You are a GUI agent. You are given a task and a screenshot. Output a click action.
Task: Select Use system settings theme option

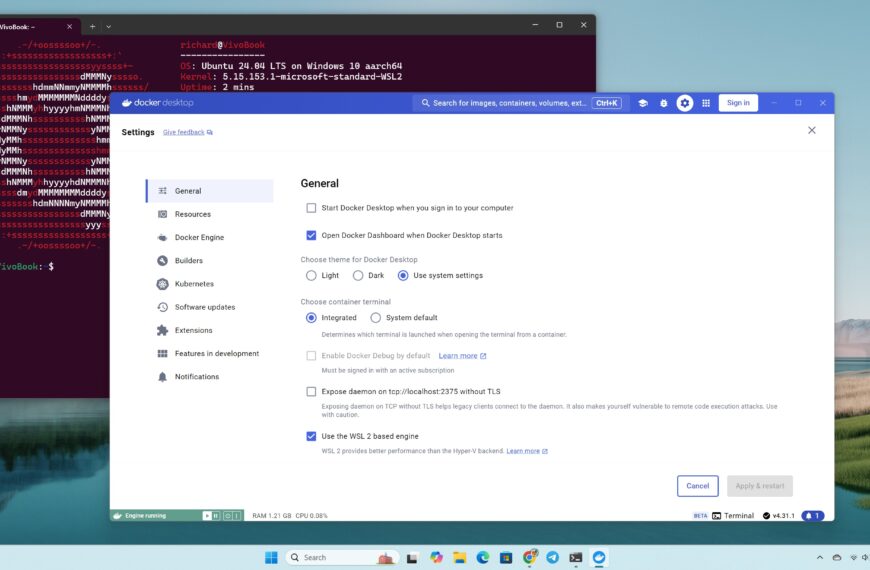(x=403, y=275)
